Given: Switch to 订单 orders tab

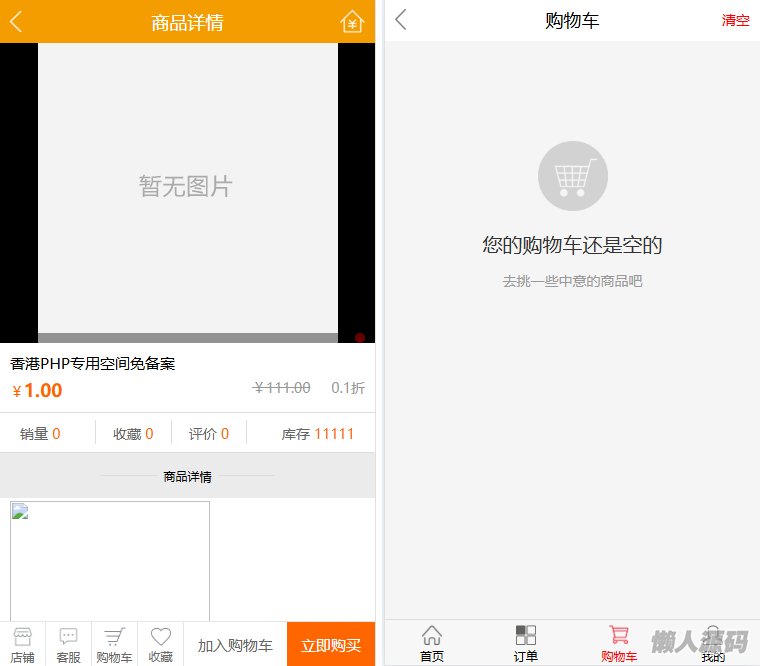Looking at the screenshot, I should click(525, 643).
